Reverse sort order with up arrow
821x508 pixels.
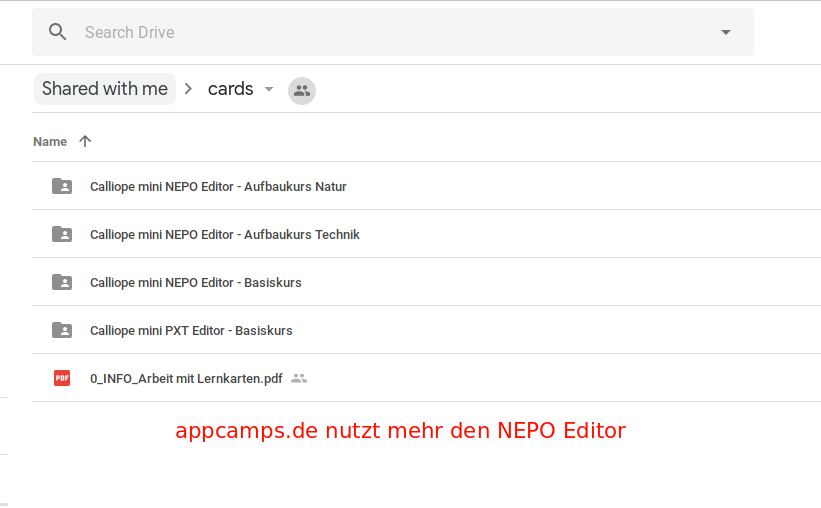tap(85, 141)
